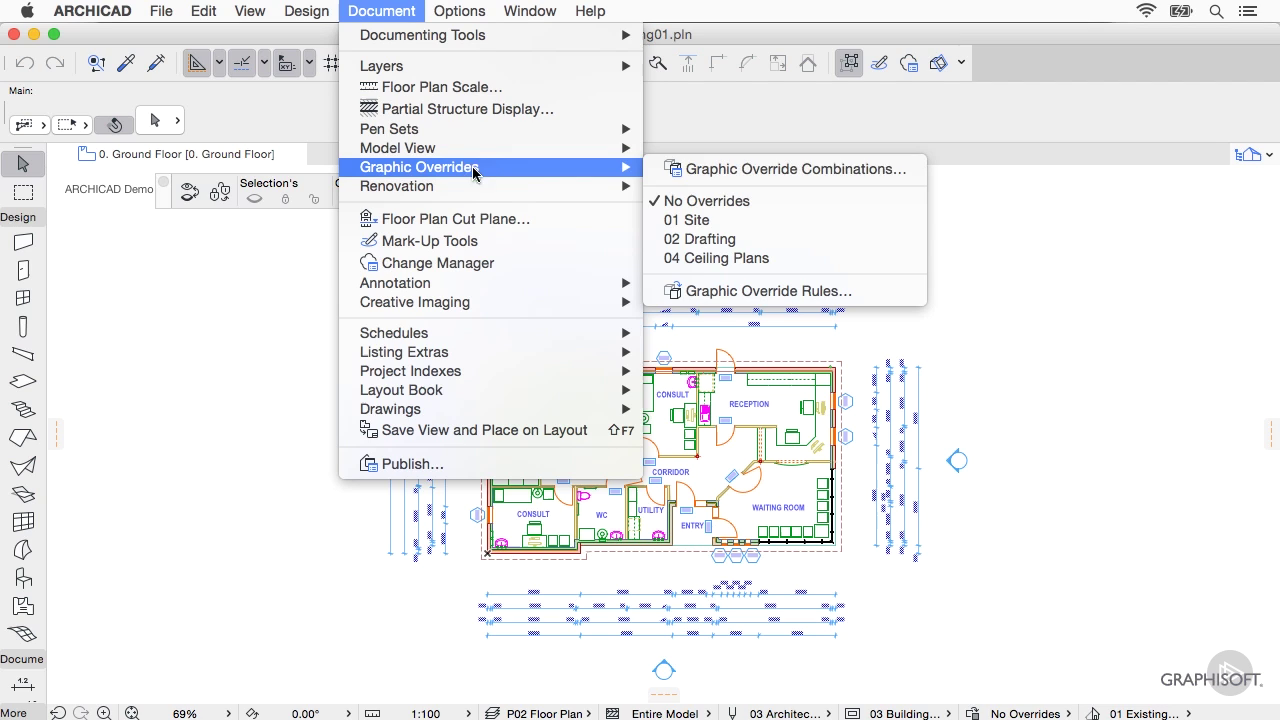Select the Arrow selection tool in toolbox
The height and width of the screenshot is (720, 1280).
(x=23, y=163)
